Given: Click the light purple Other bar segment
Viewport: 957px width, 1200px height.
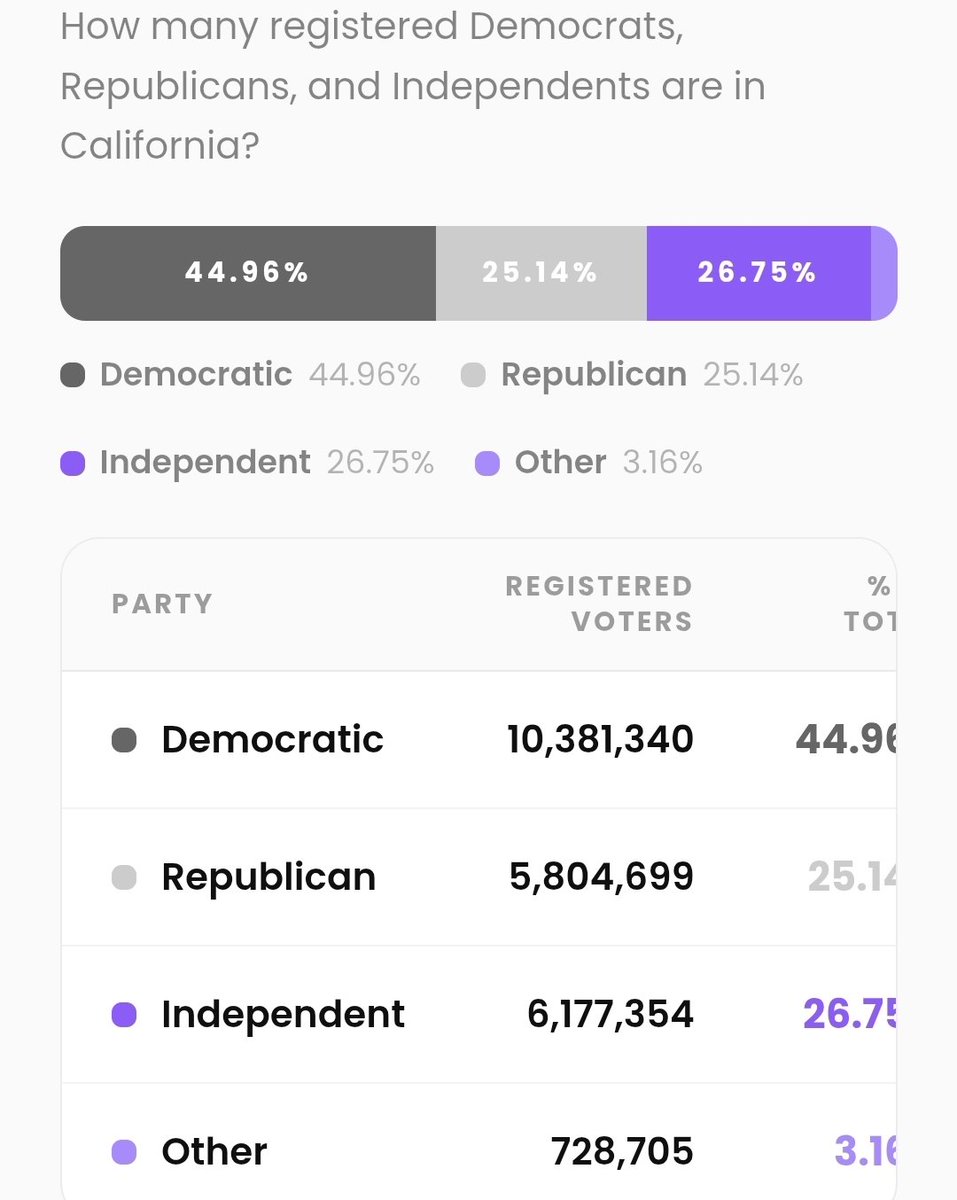Looking at the screenshot, I should [x=884, y=273].
